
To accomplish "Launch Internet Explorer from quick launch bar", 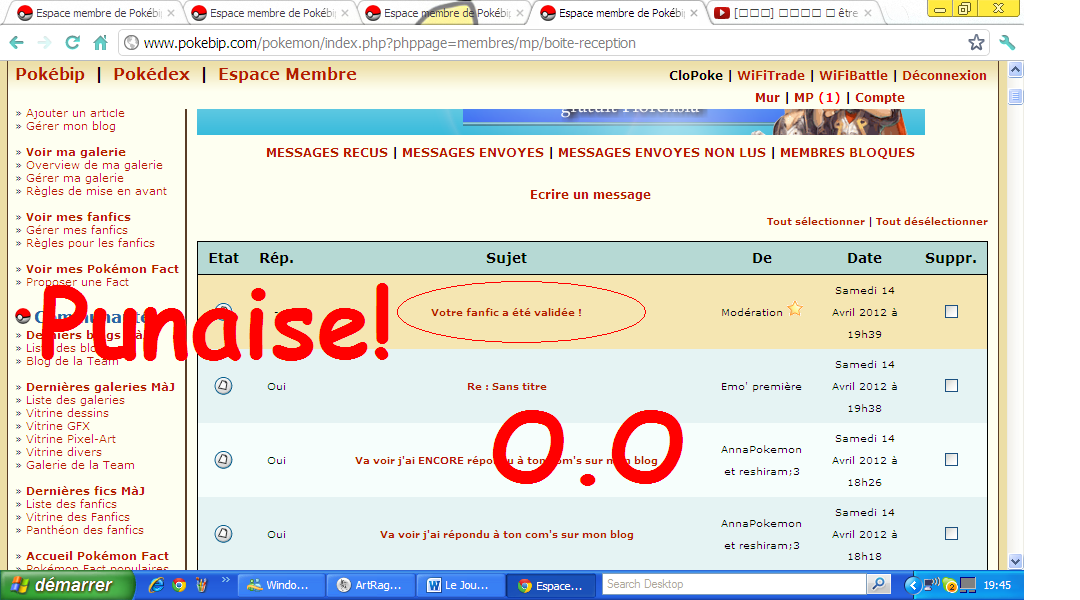I will (x=157, y=585).
